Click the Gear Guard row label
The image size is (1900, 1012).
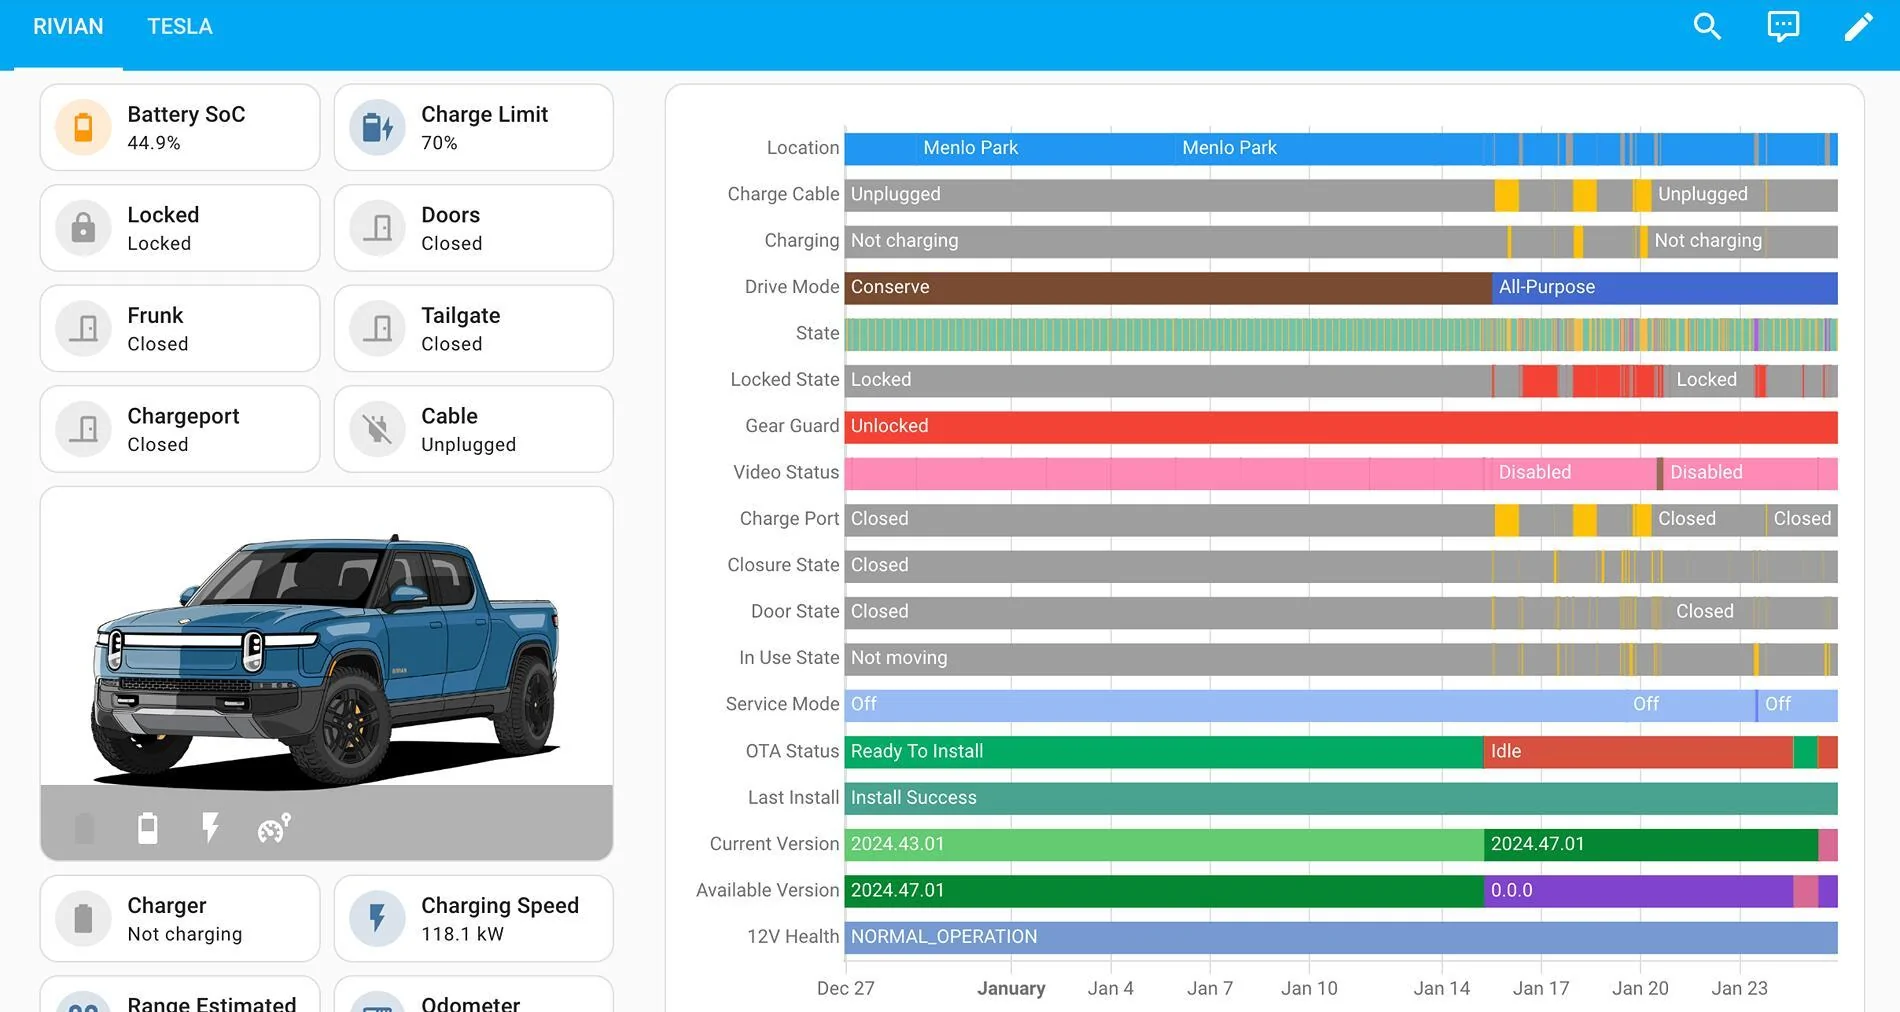click(x=792, y=426)
